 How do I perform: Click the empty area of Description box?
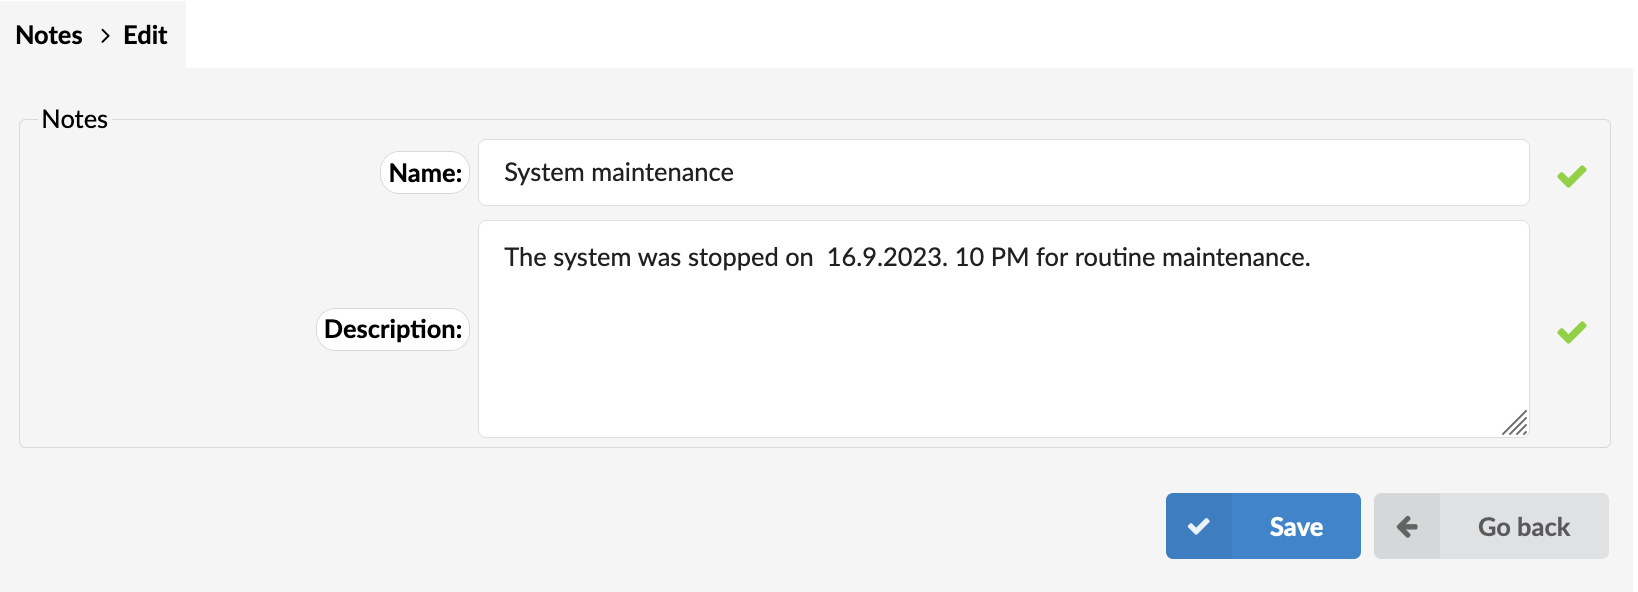click(x=1004, y=360)
